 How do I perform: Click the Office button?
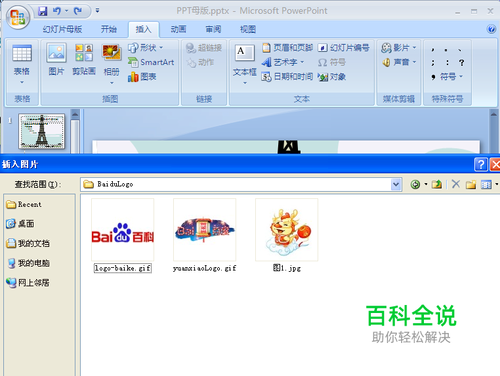pyautogui.click(x=18, y=17)
